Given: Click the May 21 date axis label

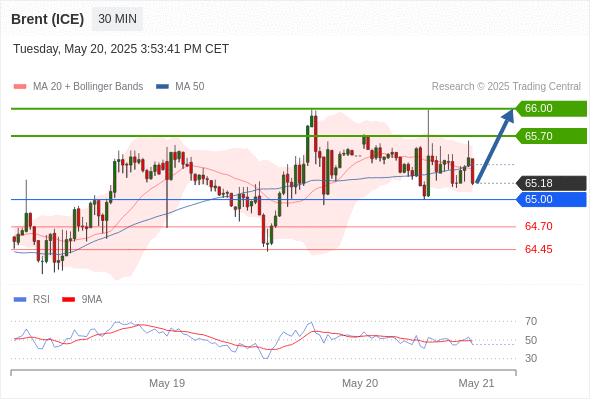Looking at the screenshot, I should pos(476,383).
